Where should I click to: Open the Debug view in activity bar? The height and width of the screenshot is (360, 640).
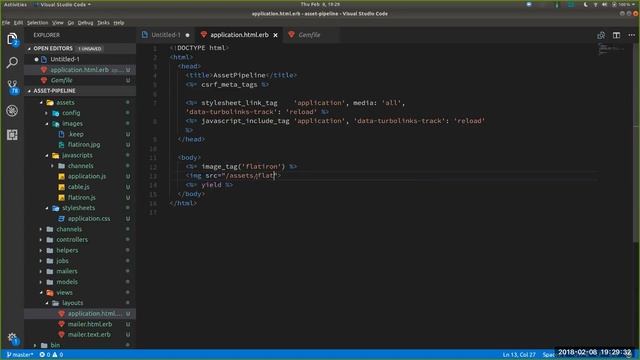coord(12,111)
